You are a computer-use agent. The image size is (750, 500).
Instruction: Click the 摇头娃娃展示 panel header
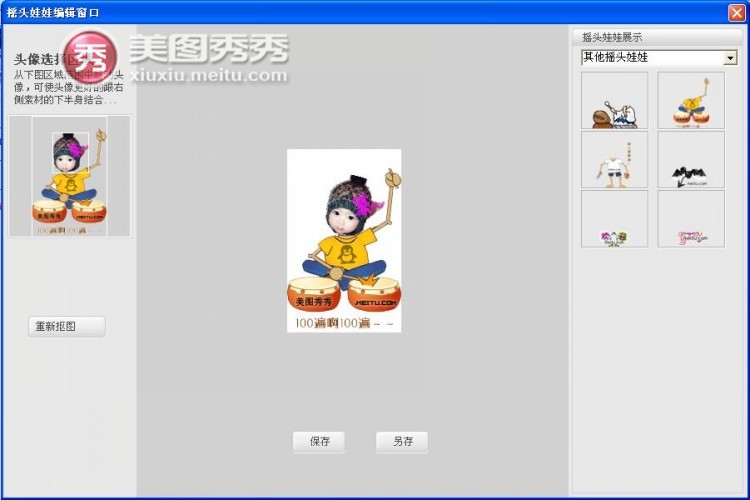click(x=657, y=37)
